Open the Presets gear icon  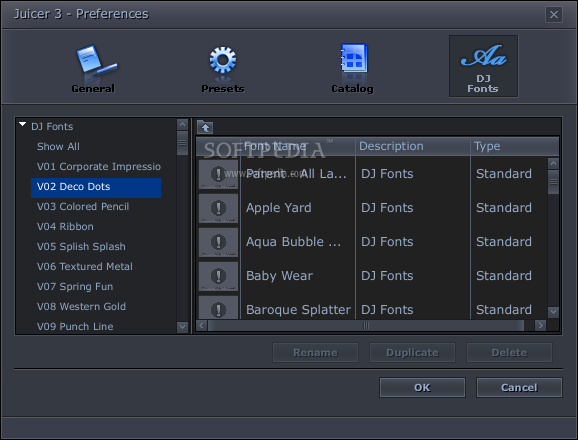tap(223, 68)
